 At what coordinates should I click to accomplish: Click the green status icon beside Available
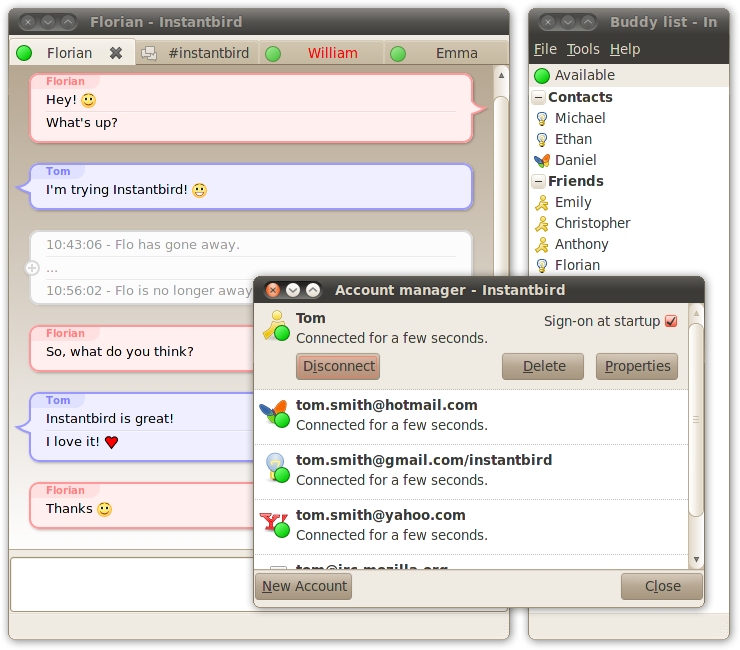[541, 75]
